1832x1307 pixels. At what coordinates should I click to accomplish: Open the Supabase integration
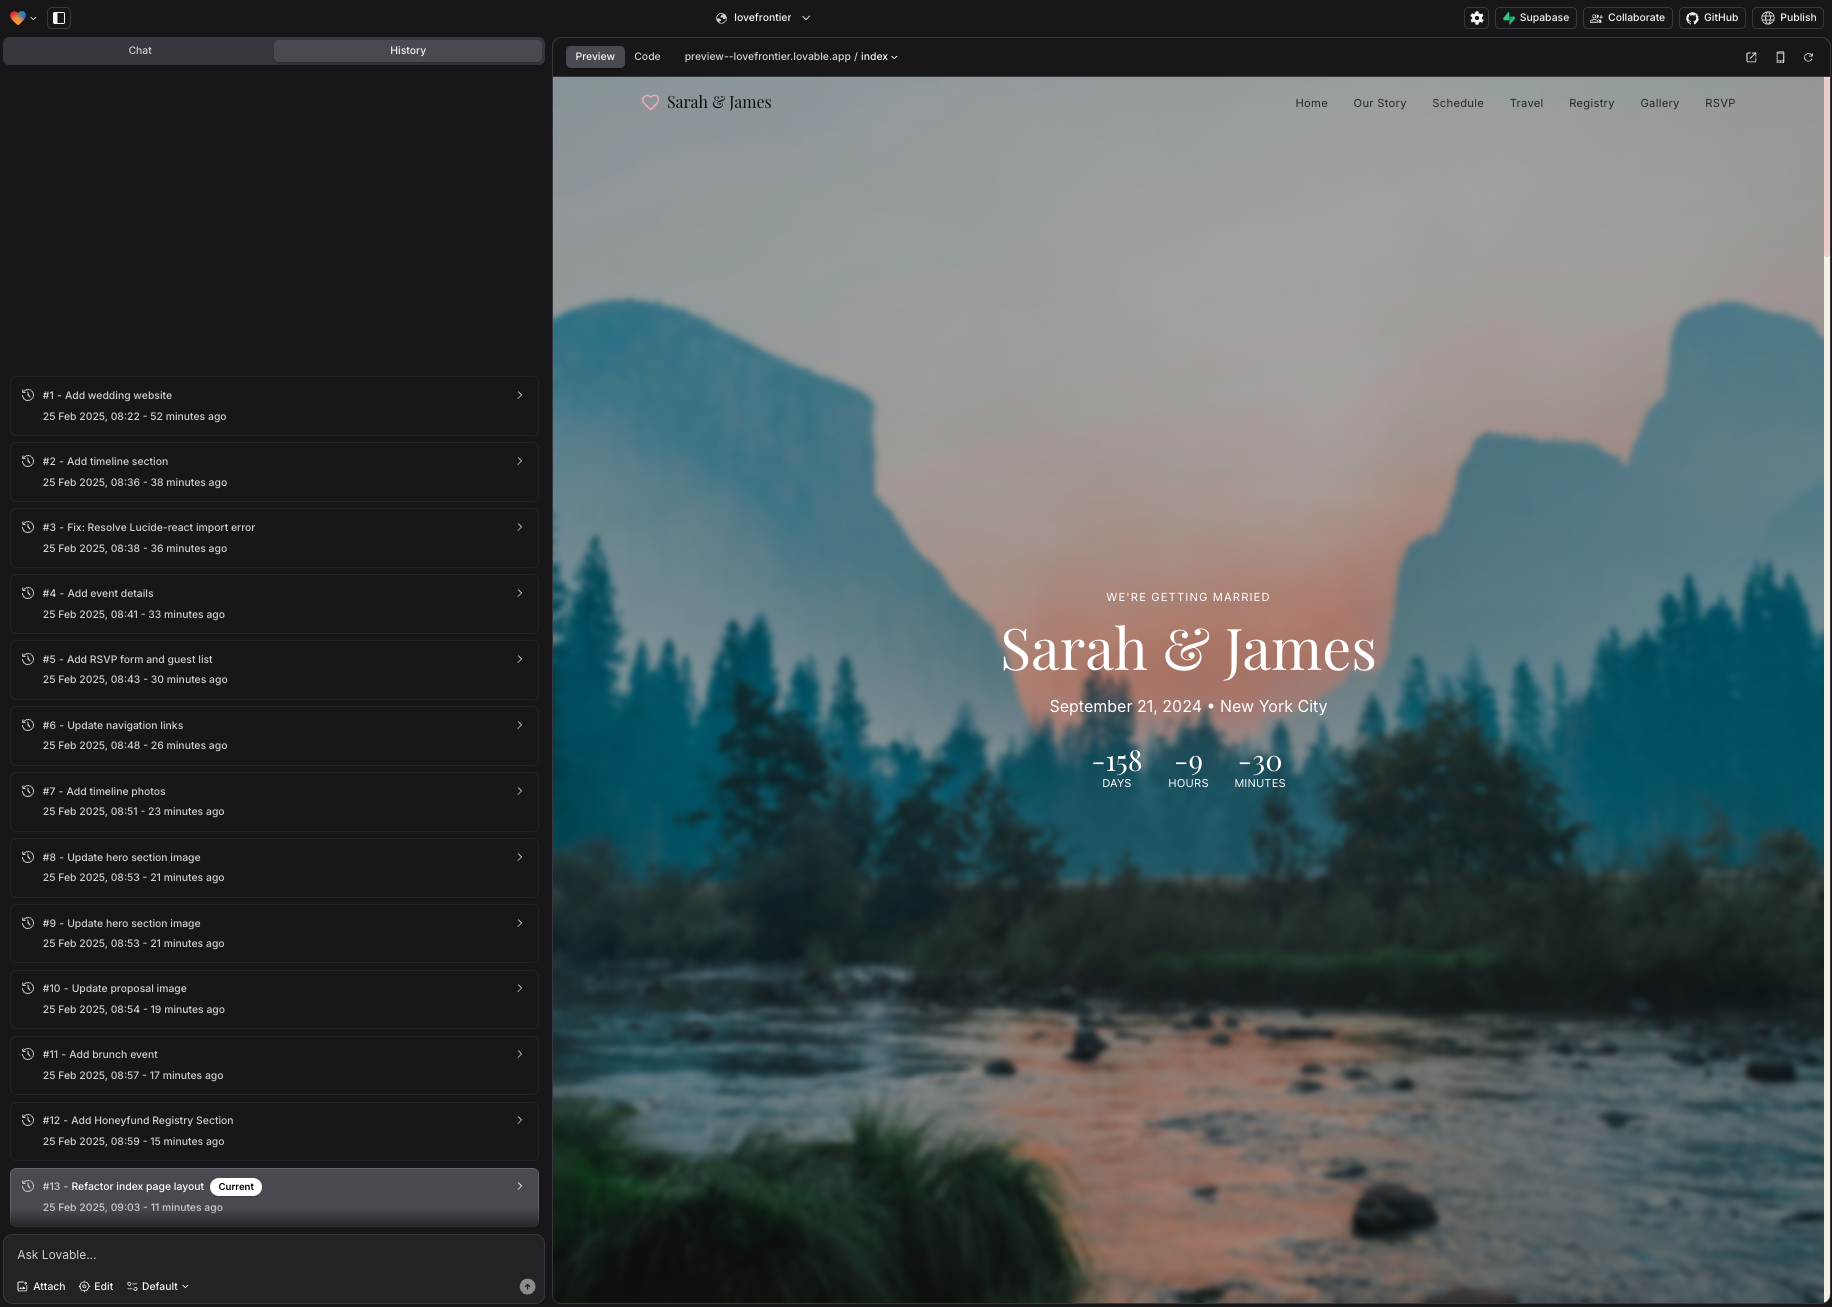1535,17
